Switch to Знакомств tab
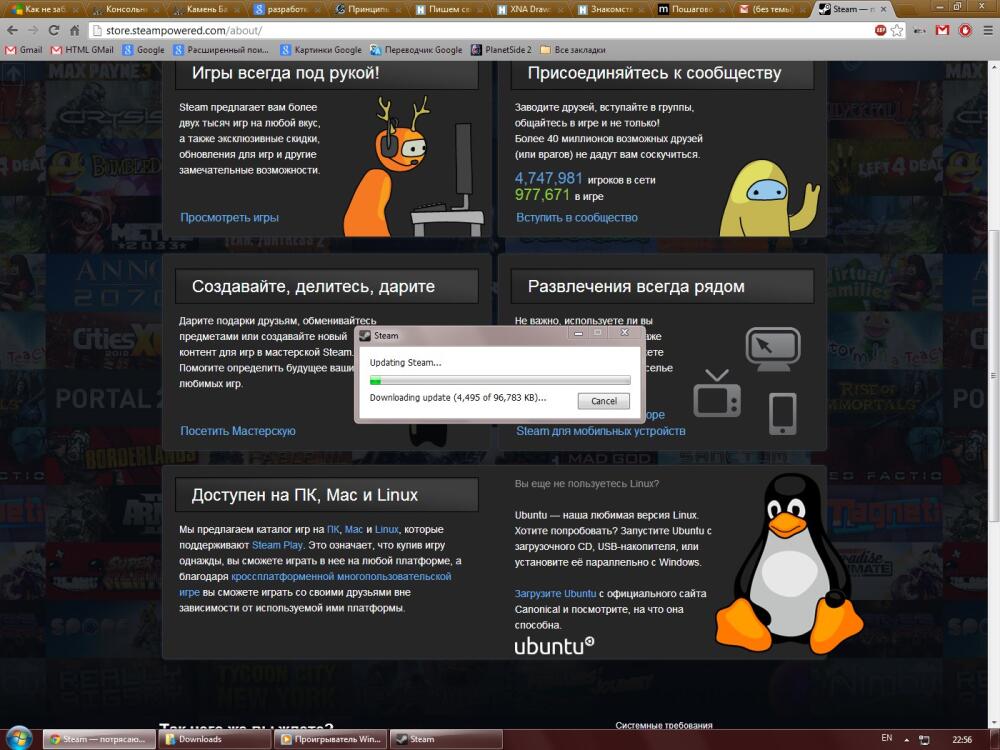The height and width of the screenshot is (750, 1000). (x=612, y=9)
